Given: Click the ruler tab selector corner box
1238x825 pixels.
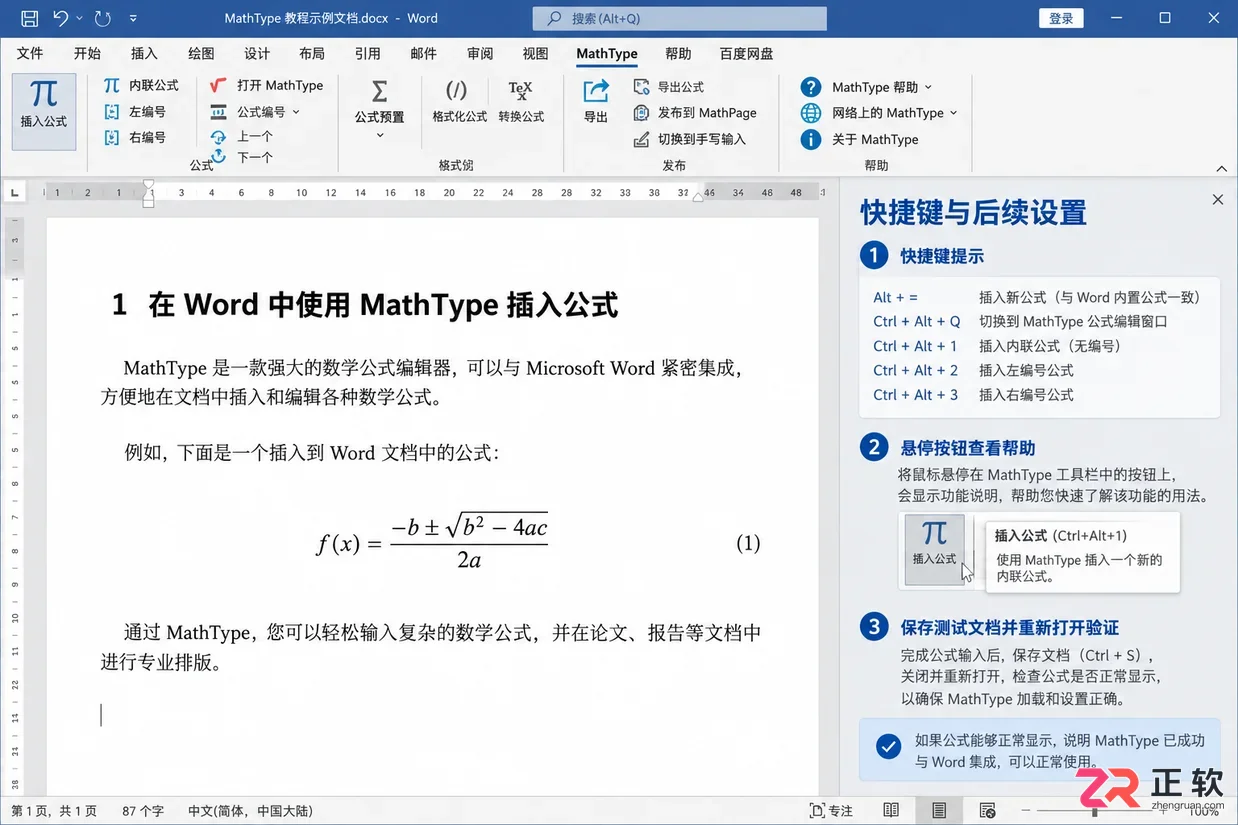Looking at the screenshot, I should point(16,192).
